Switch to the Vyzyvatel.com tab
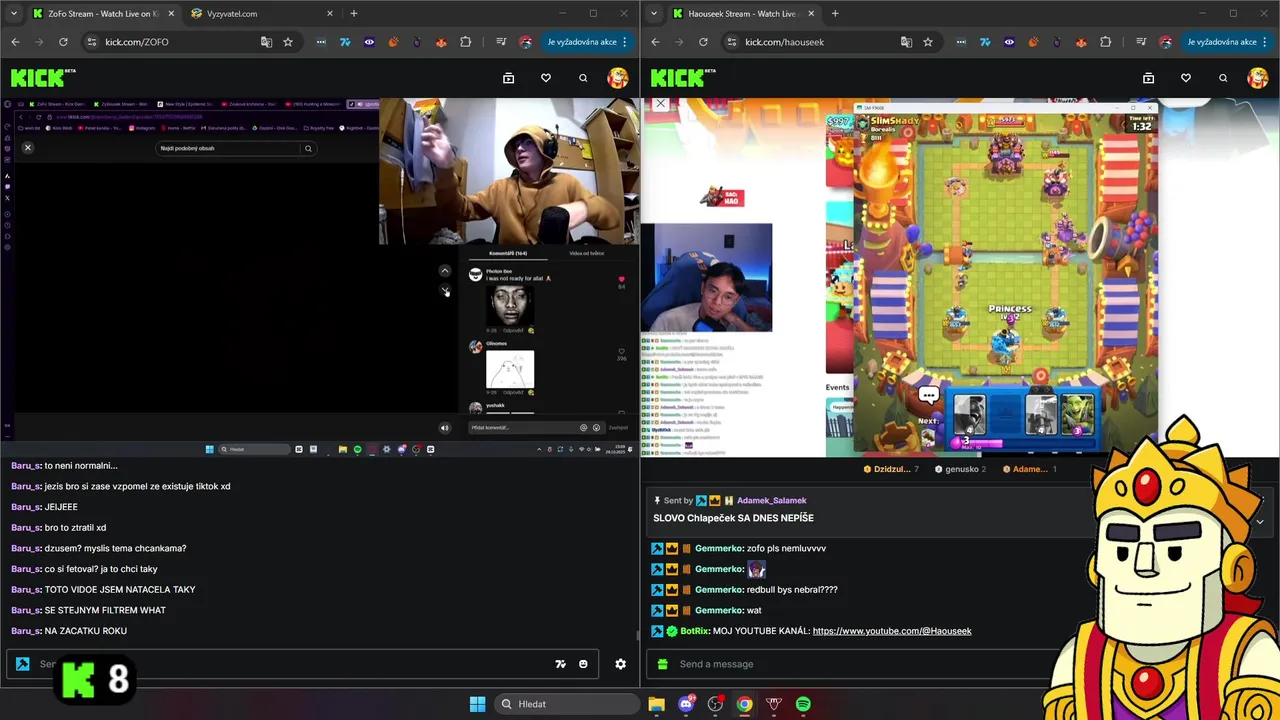Screen dimensions: 1280x720 click(x=260, y=14)
